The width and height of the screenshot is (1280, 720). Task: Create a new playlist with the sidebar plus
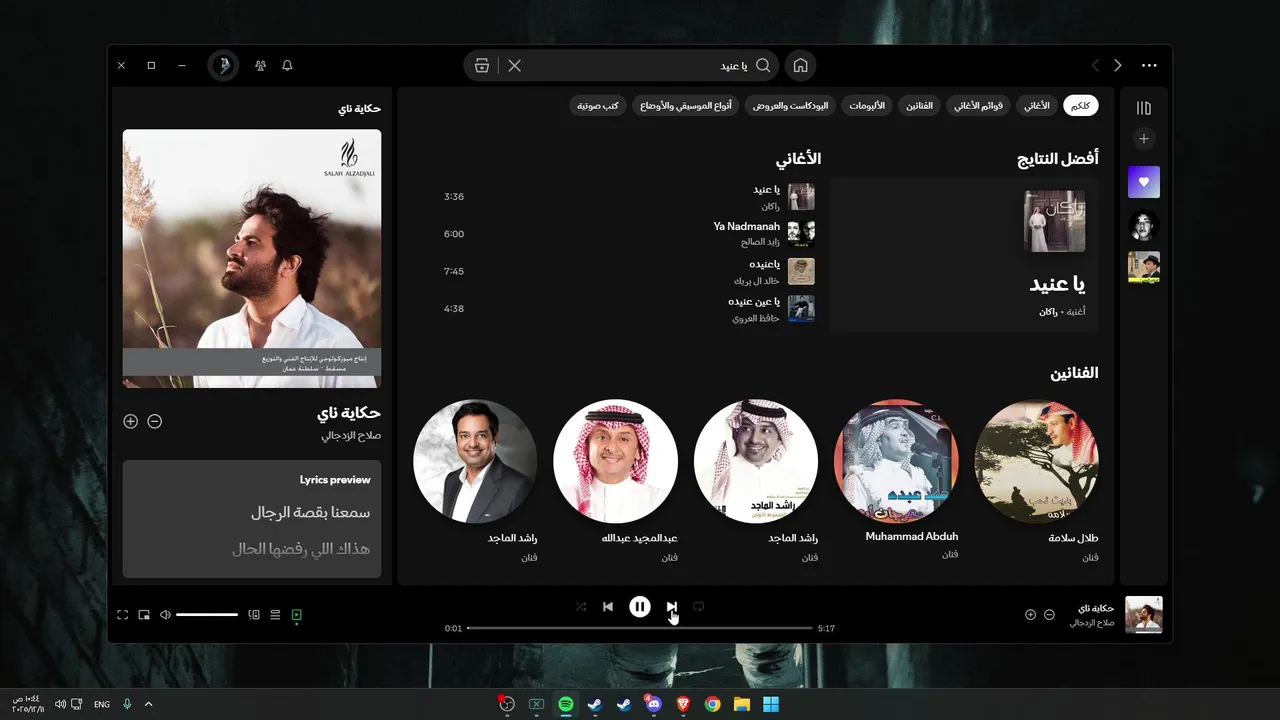point(1144,138)
